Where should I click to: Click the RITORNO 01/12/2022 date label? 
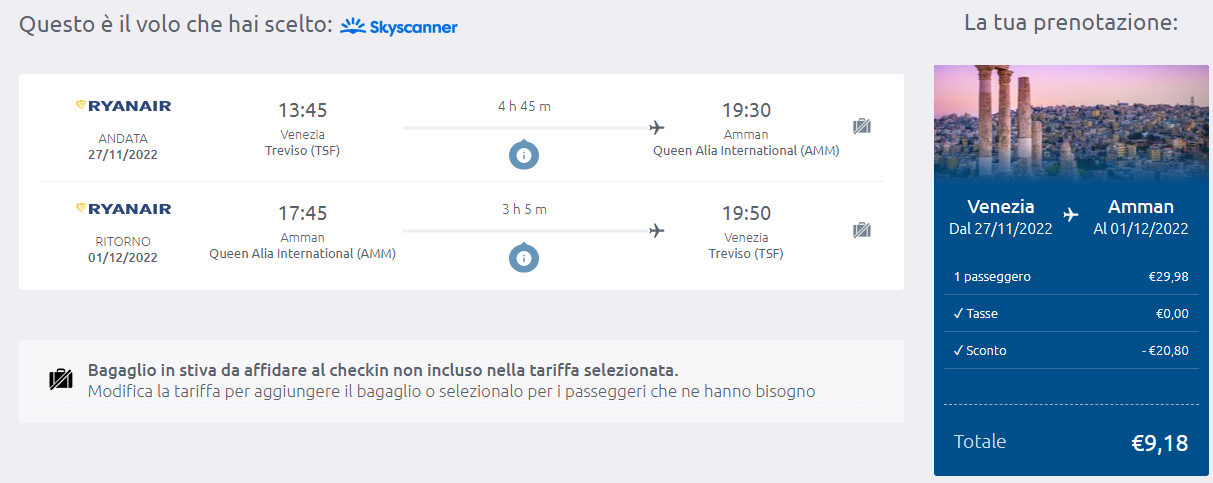[x=123, y=249]
